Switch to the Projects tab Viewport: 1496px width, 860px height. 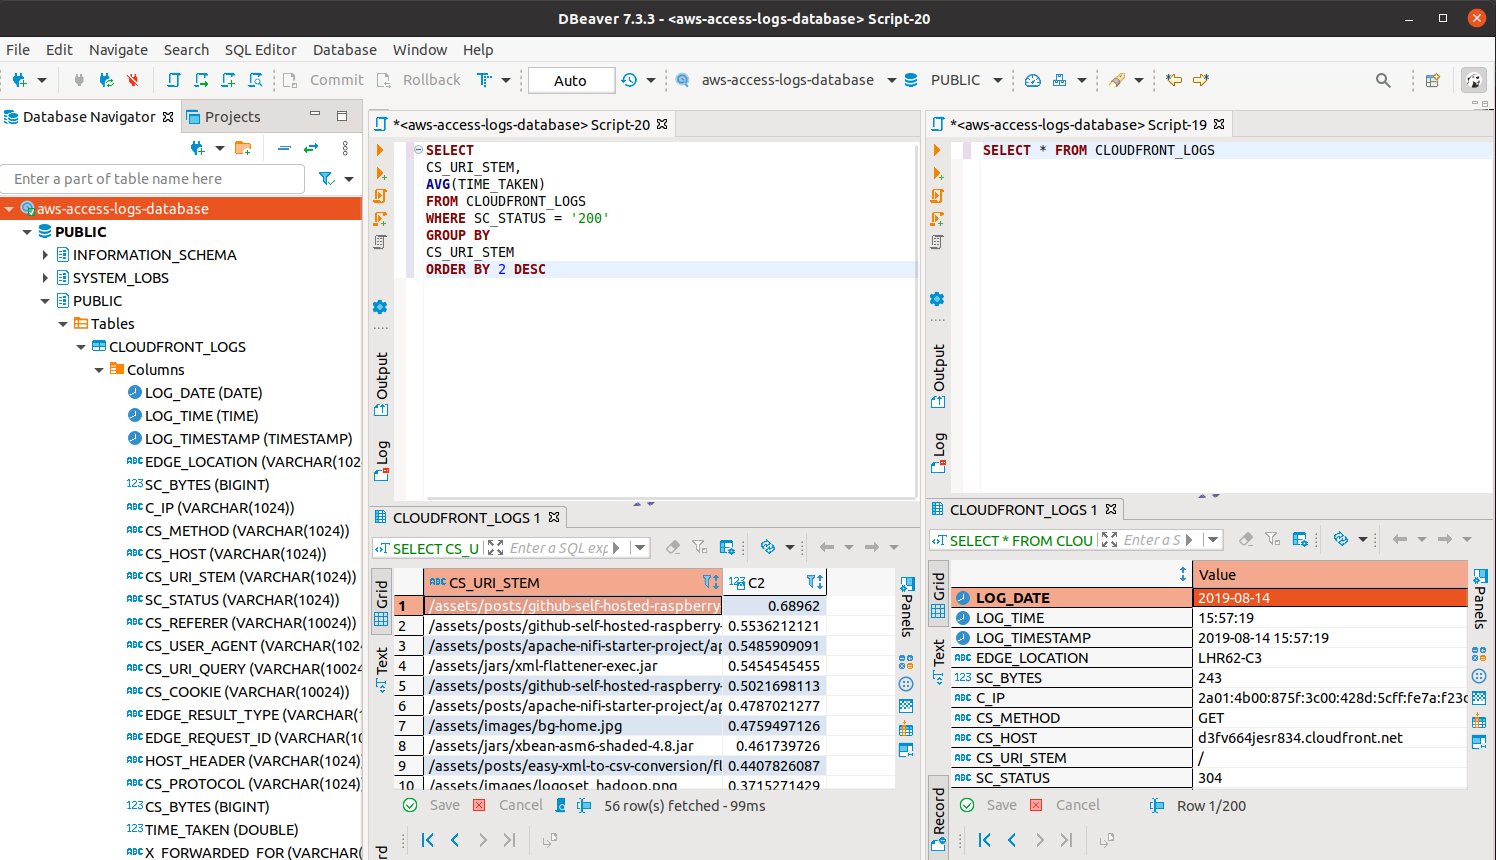pos(223,117)
